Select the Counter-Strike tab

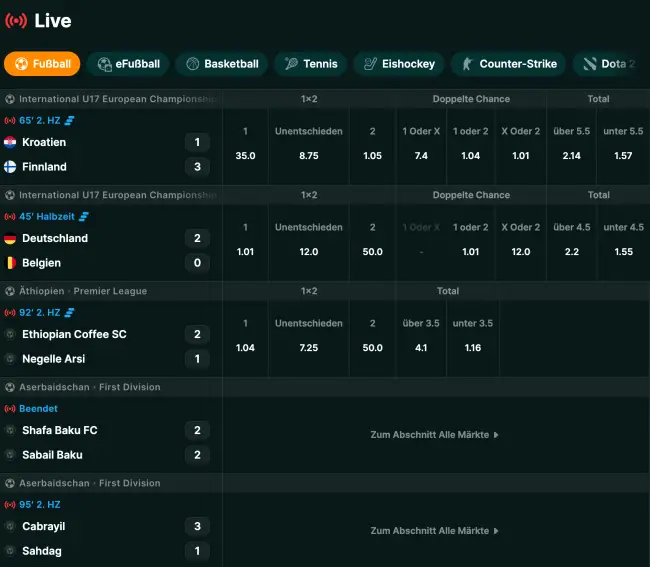coord(509,64)
